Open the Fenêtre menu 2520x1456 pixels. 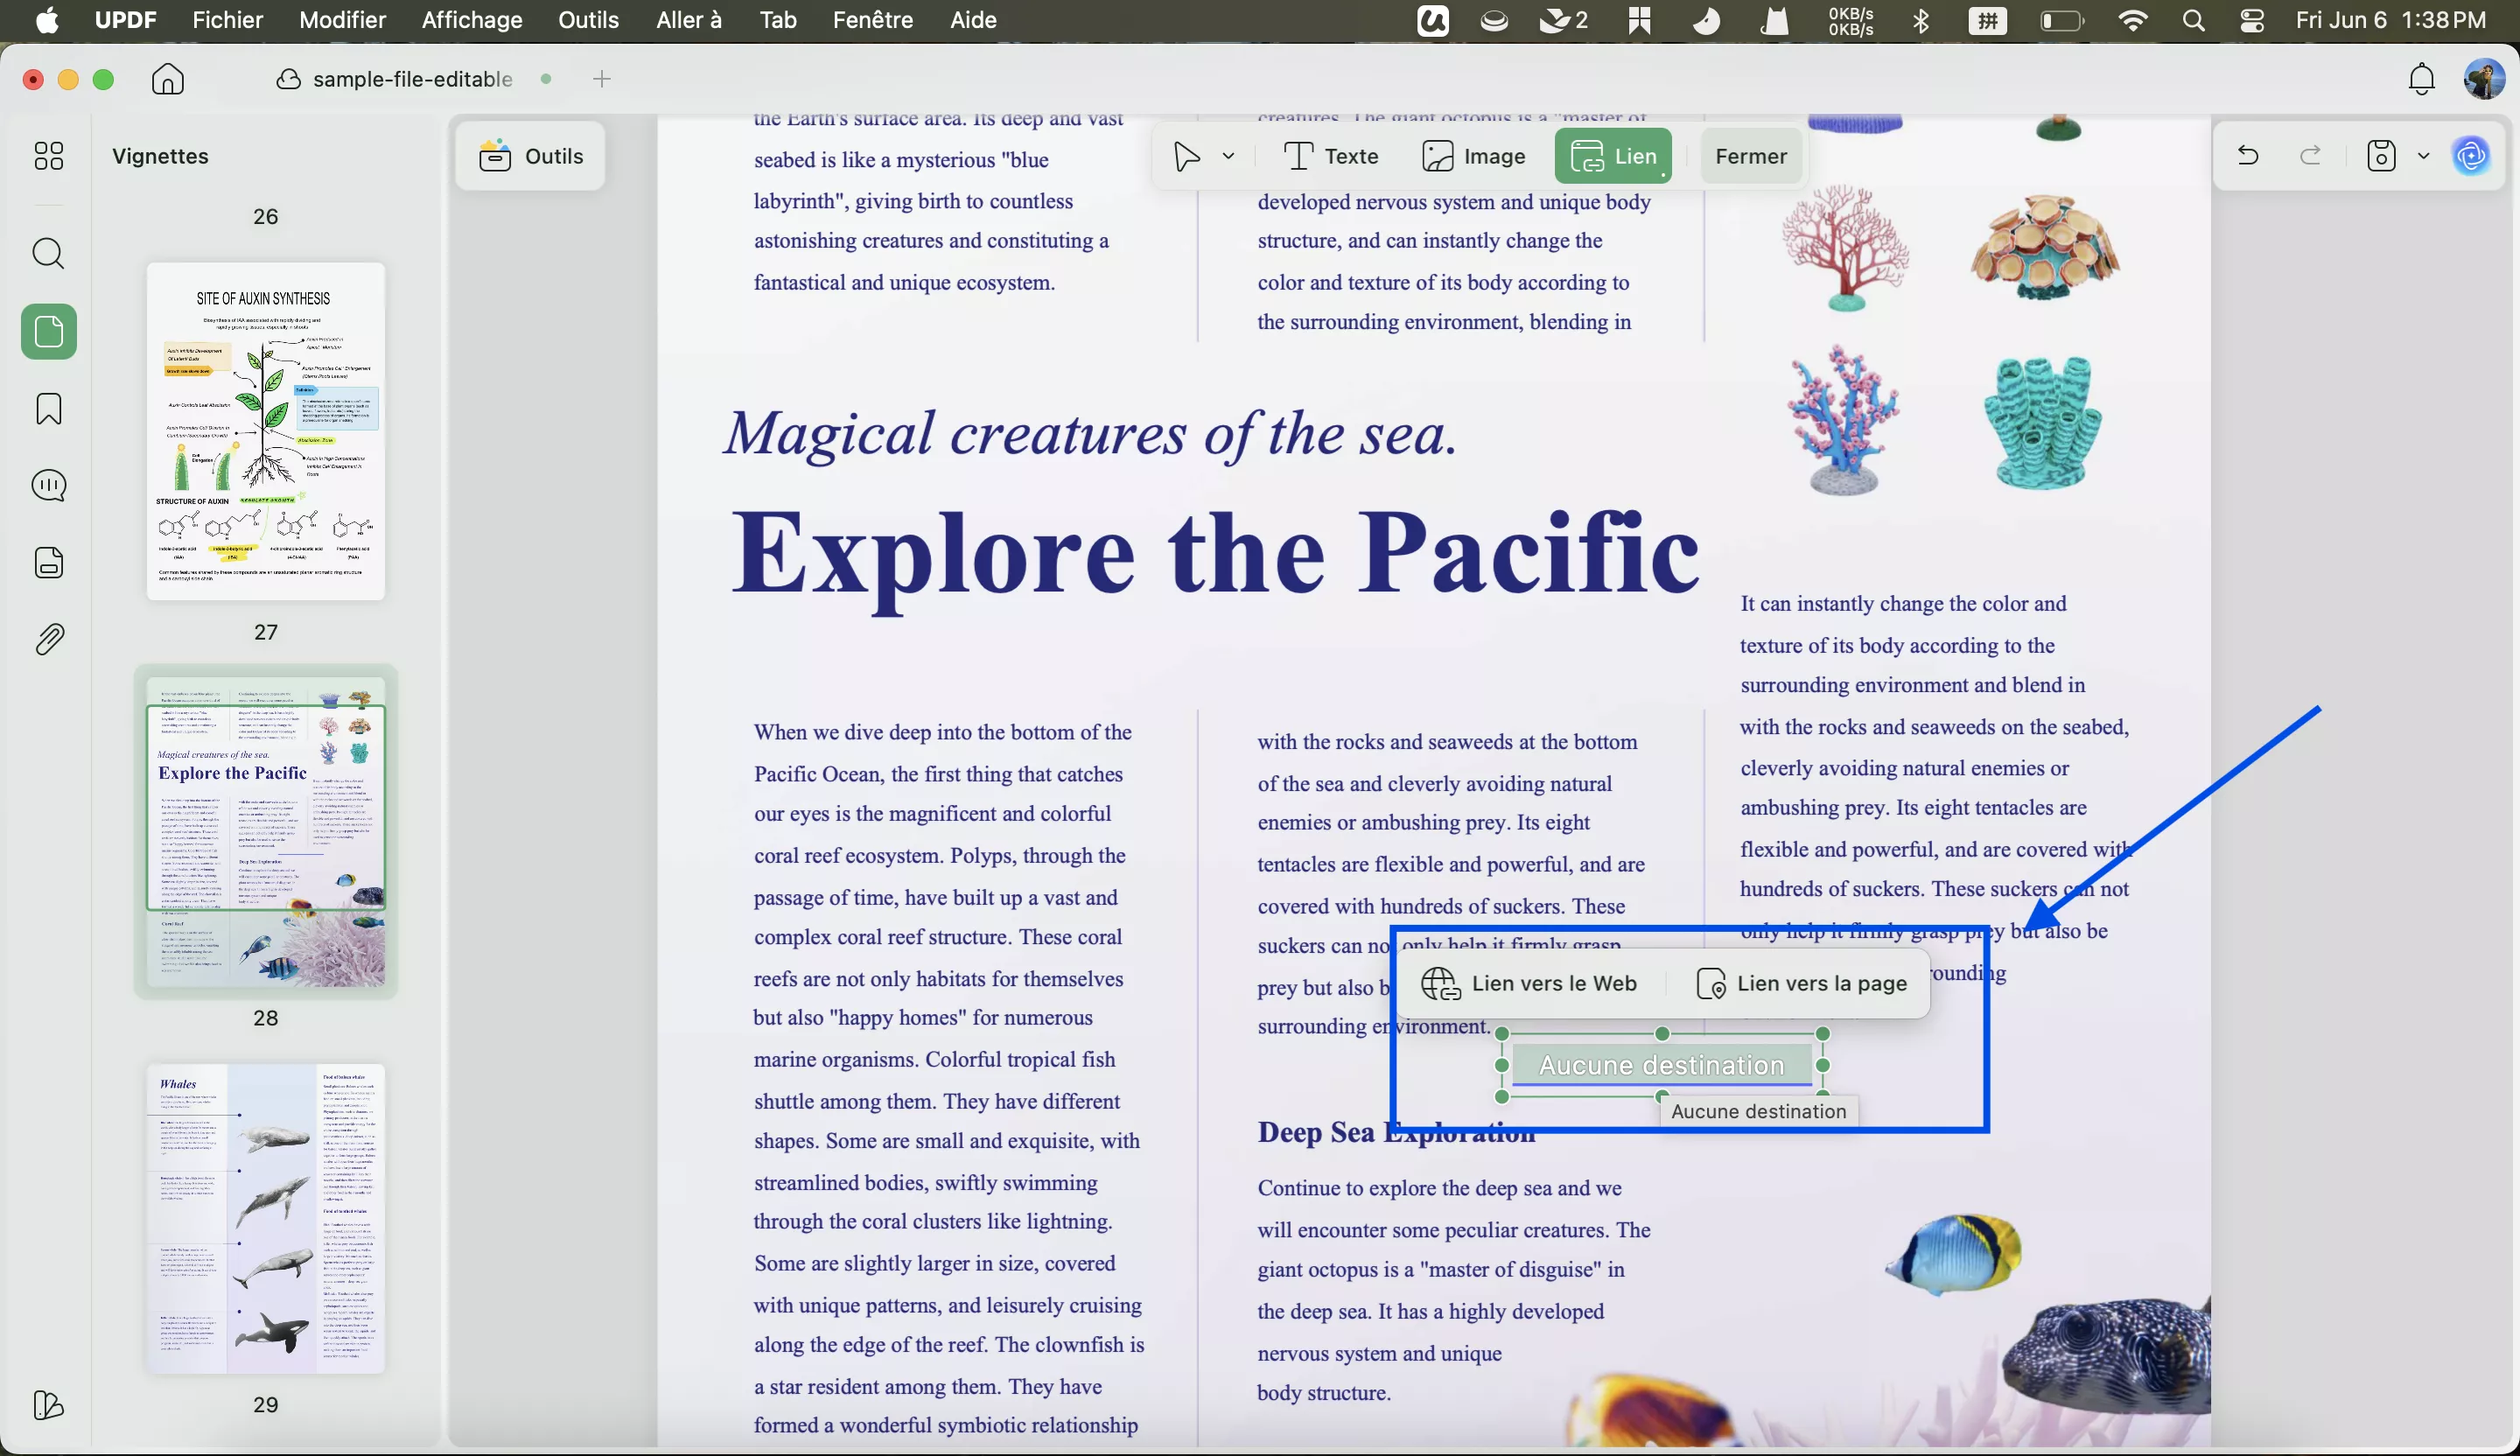873,20
